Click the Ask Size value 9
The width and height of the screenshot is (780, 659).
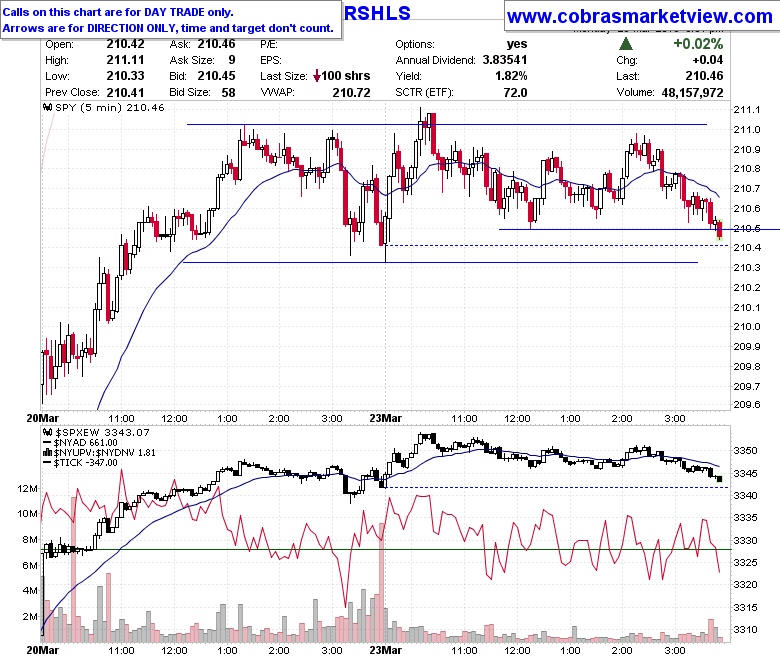(x=232, y=60)
